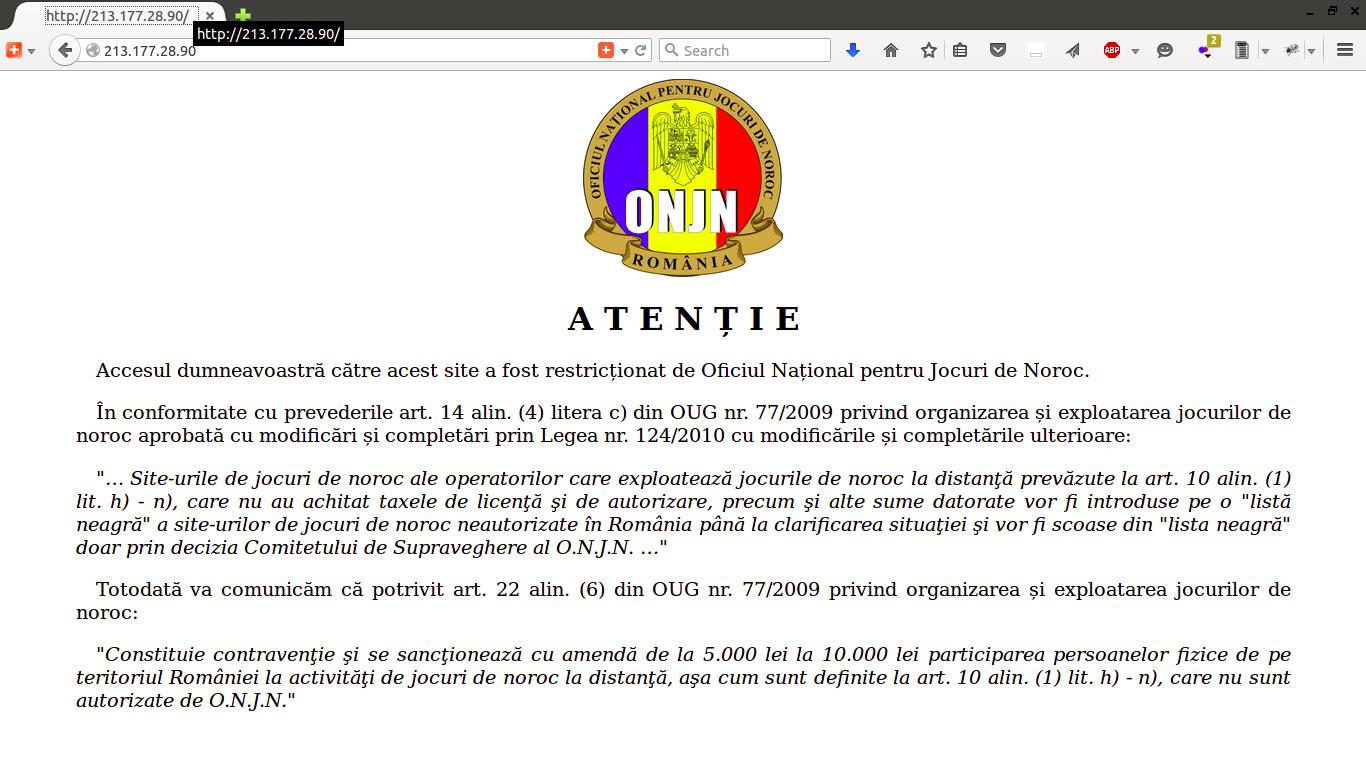Expand dropdown beside the far-left red plus icon
This screenshot has height=768, width=1366.
(31, 51)
